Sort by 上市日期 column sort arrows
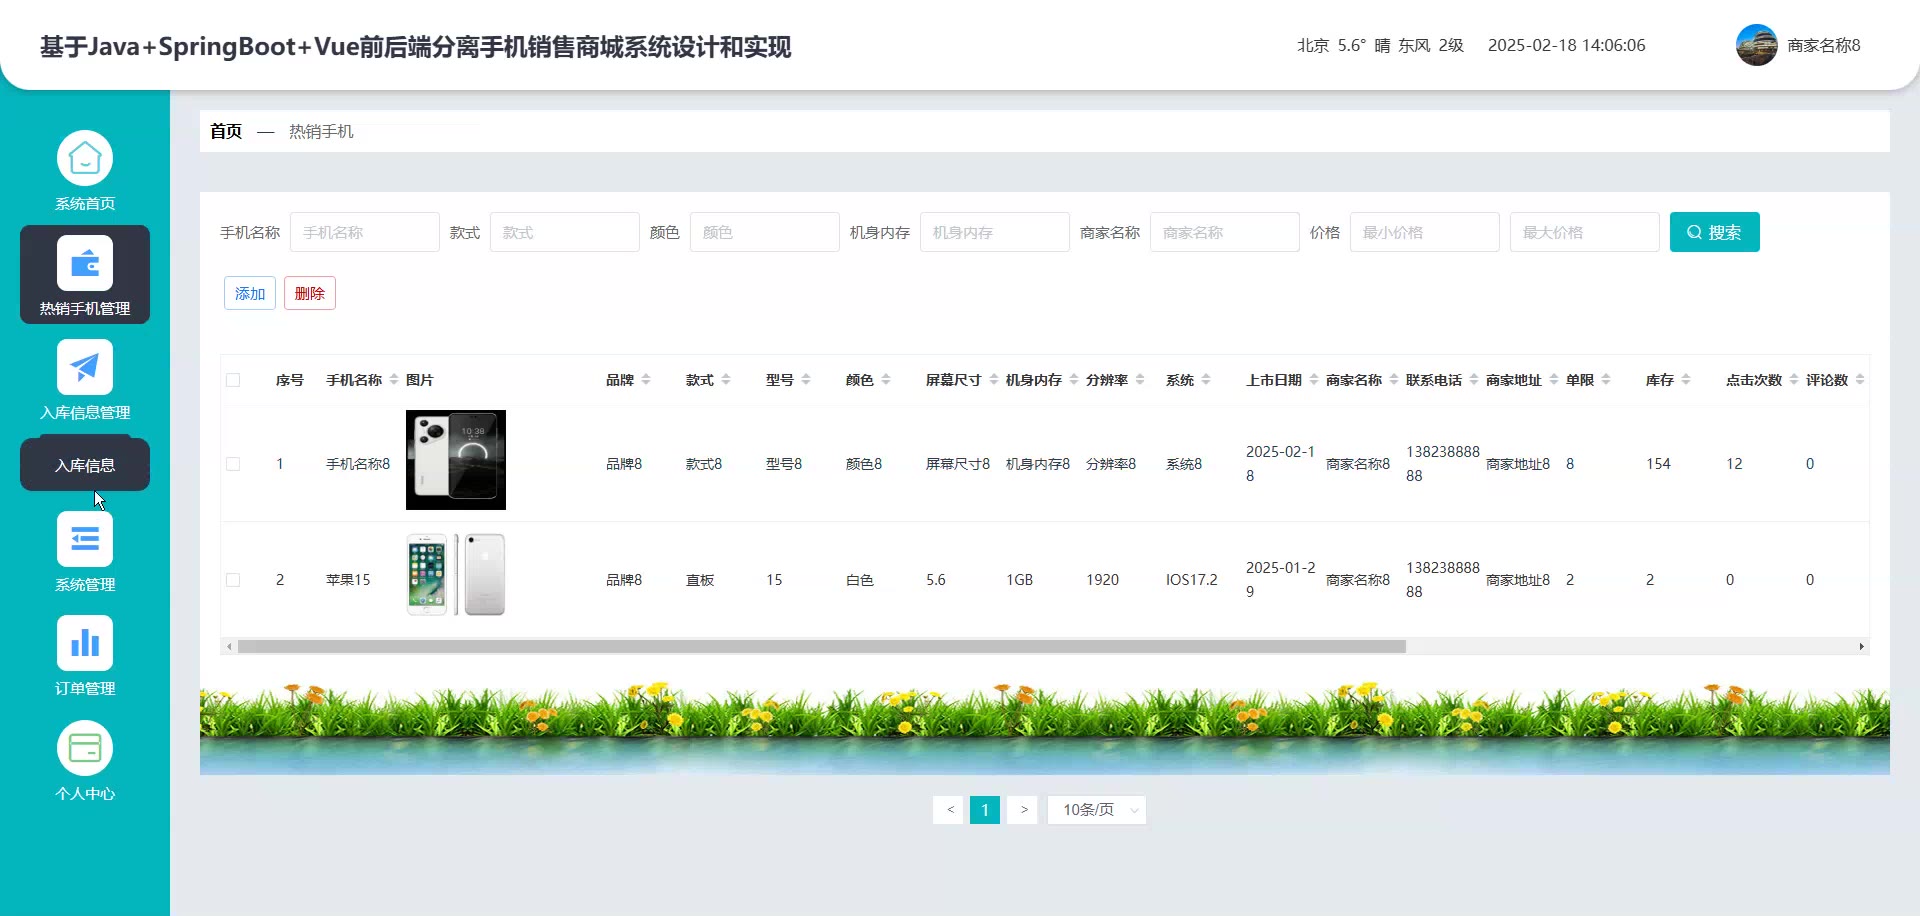 point(1314,380)
